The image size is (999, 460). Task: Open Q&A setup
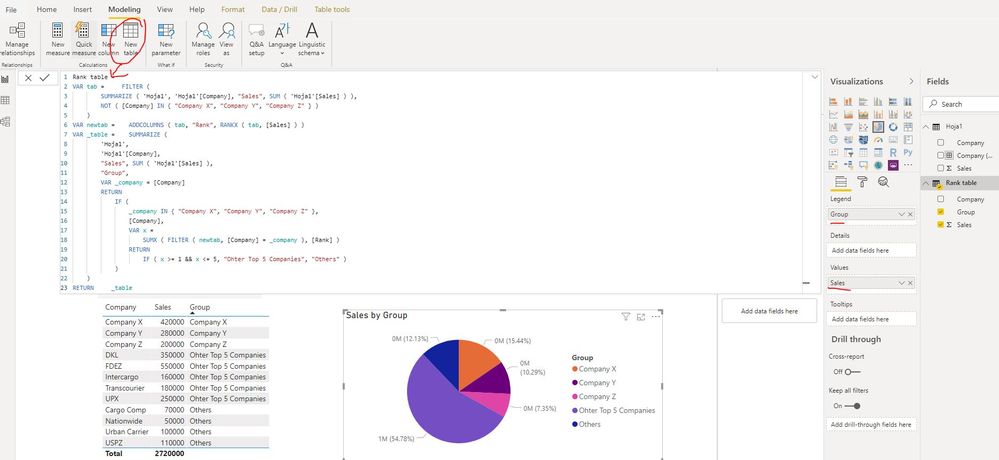click(256, 40)
